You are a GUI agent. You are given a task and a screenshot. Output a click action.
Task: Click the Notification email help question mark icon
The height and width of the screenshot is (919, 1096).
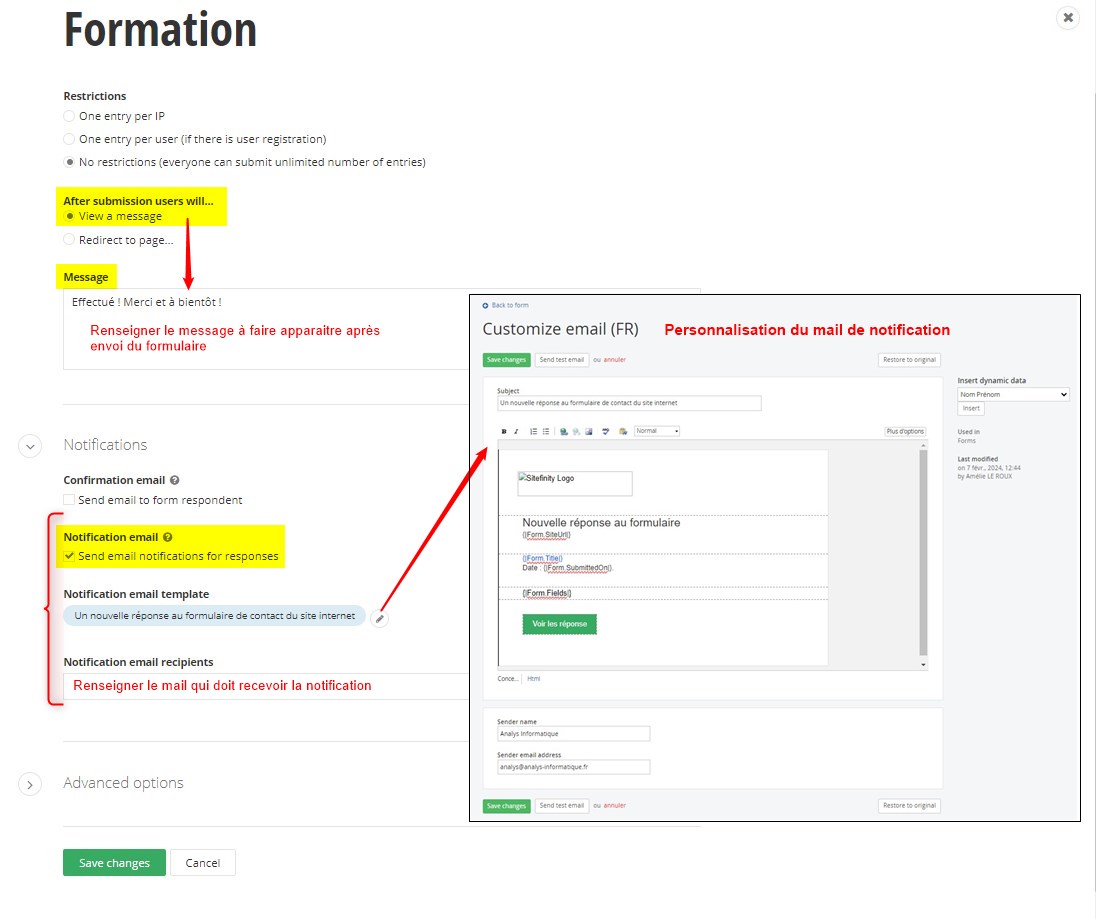pos(167,537)
